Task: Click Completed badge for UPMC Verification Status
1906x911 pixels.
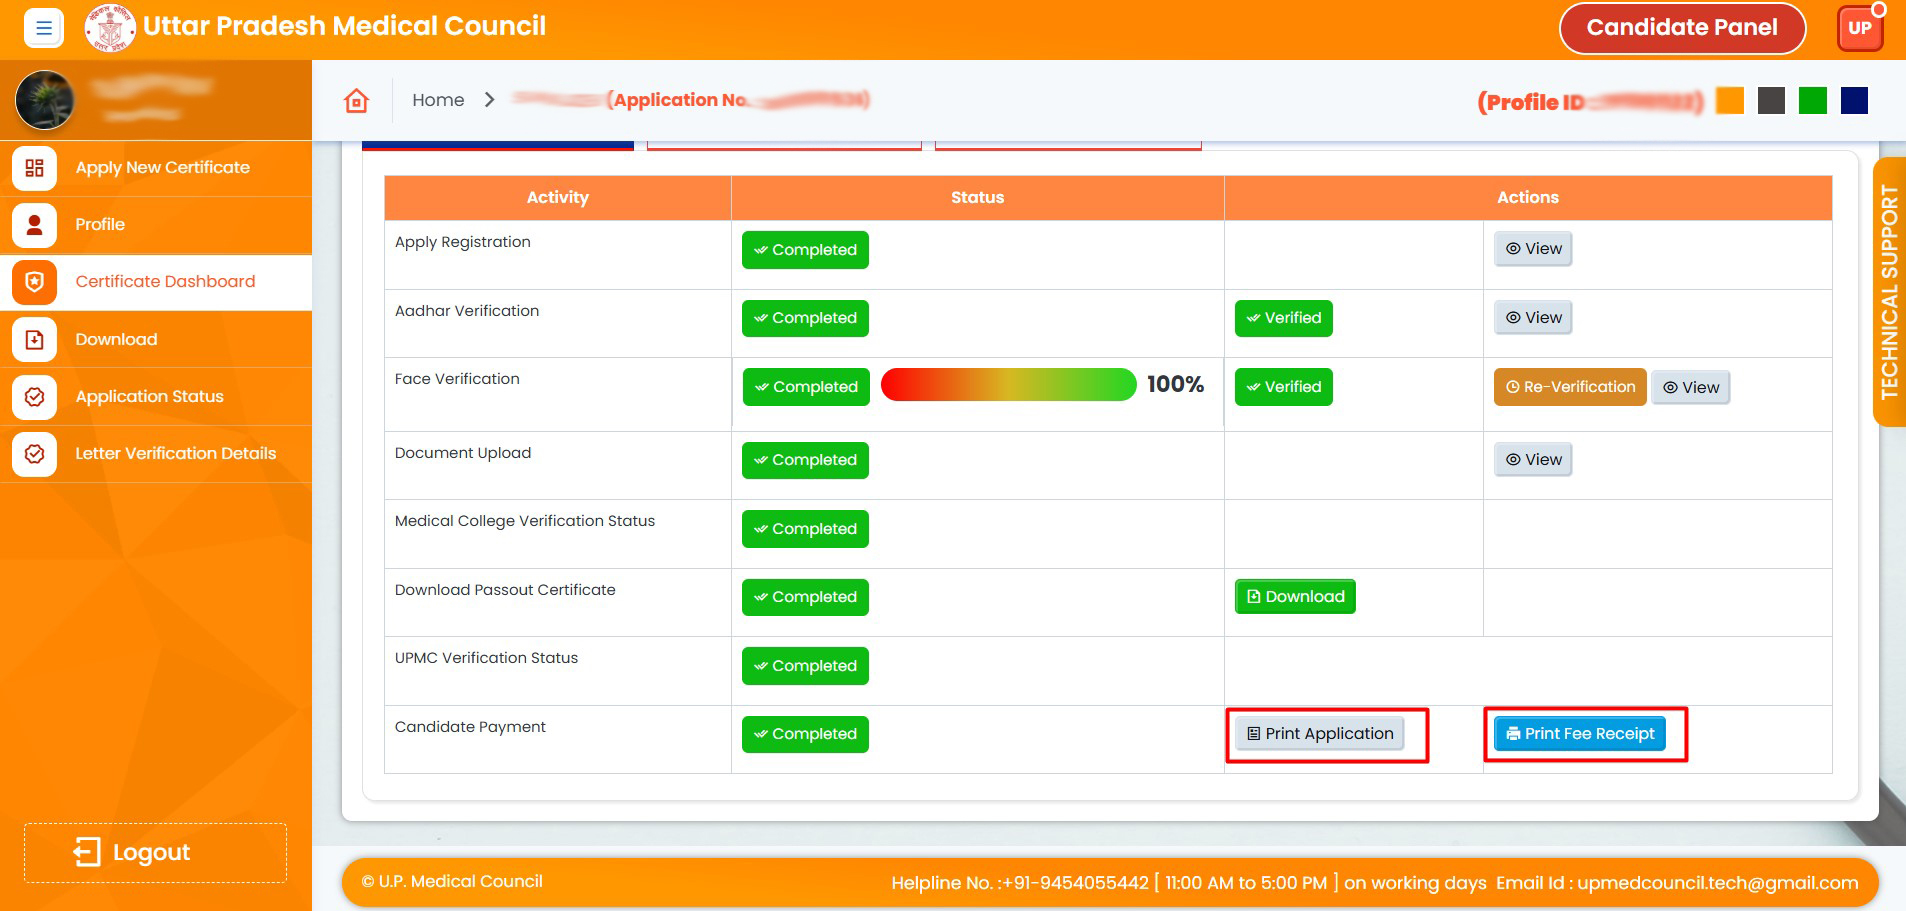Action: (805, 666)
